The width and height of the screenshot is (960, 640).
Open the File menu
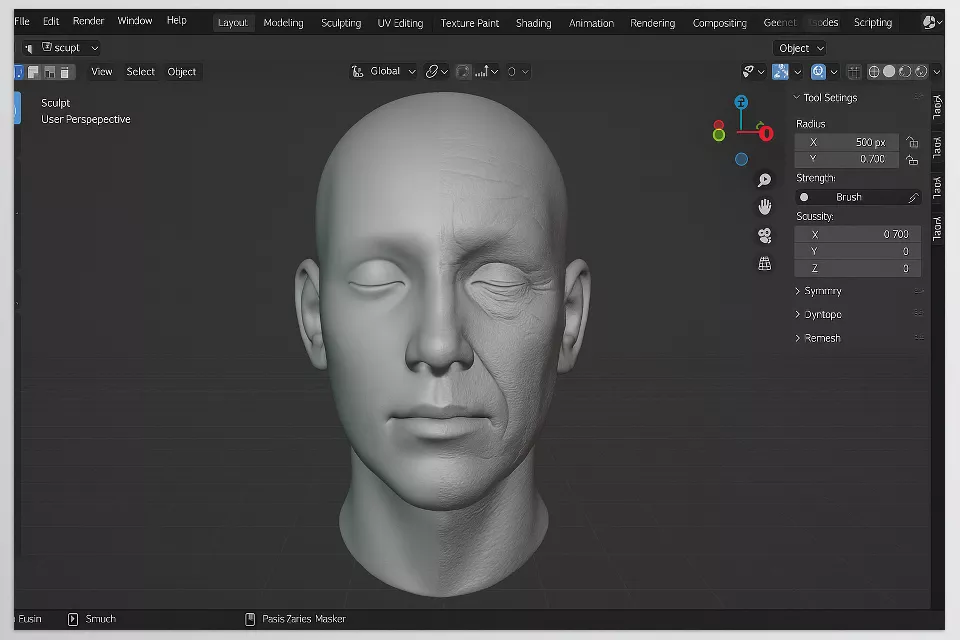click(22, 21)
